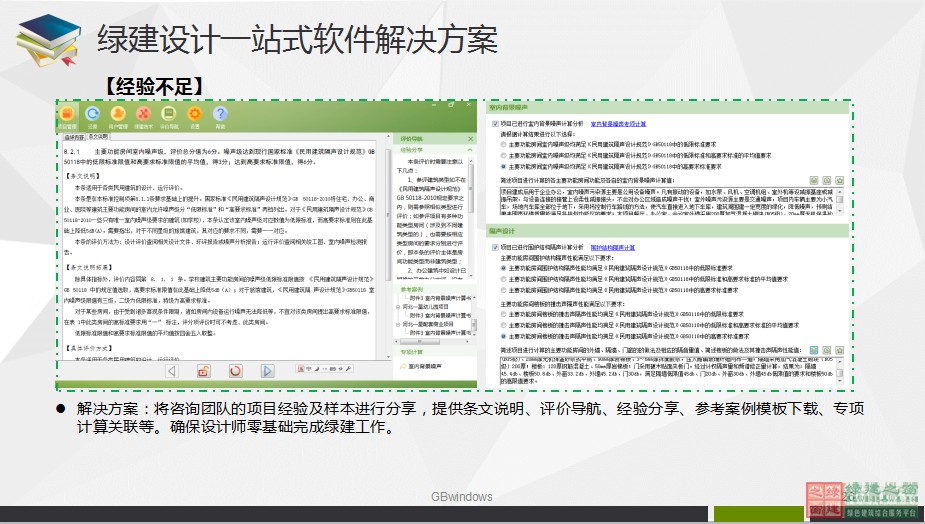Open 围护结构隔声计算 link
This screenshot has width=925, height=524.
pos(613,247)
